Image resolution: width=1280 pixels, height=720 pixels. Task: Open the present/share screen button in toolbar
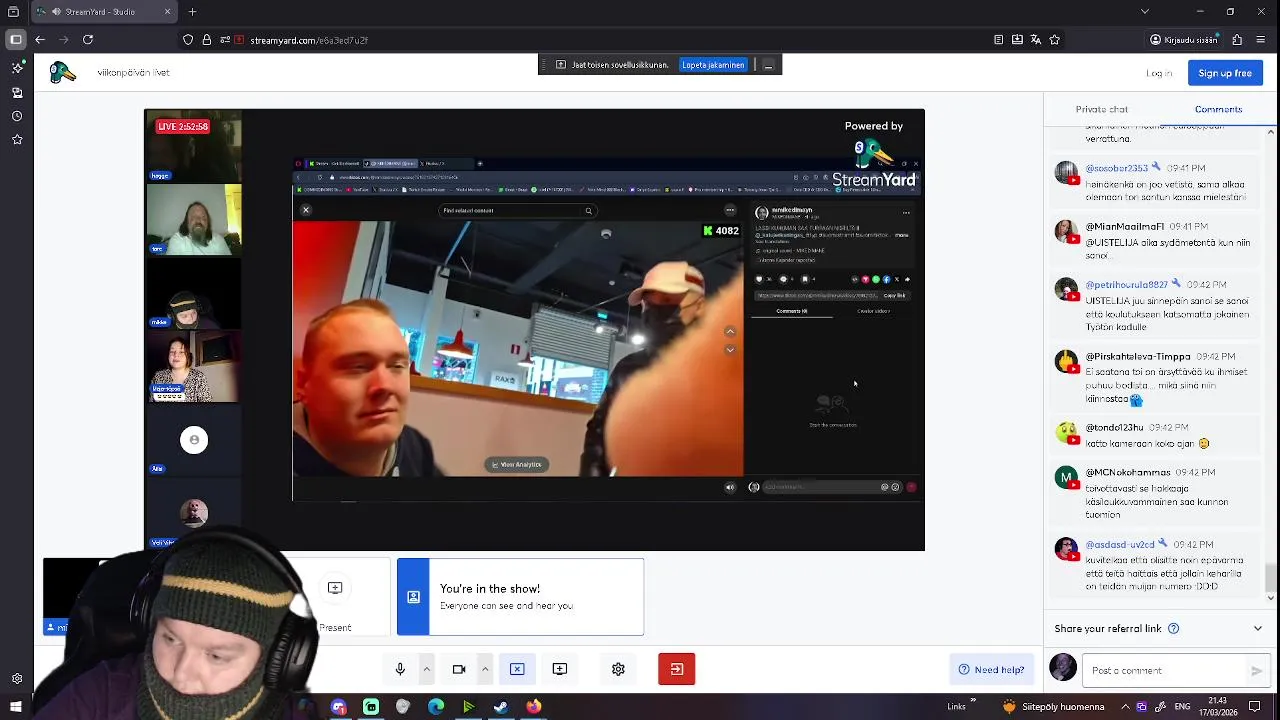pos(560,669)
